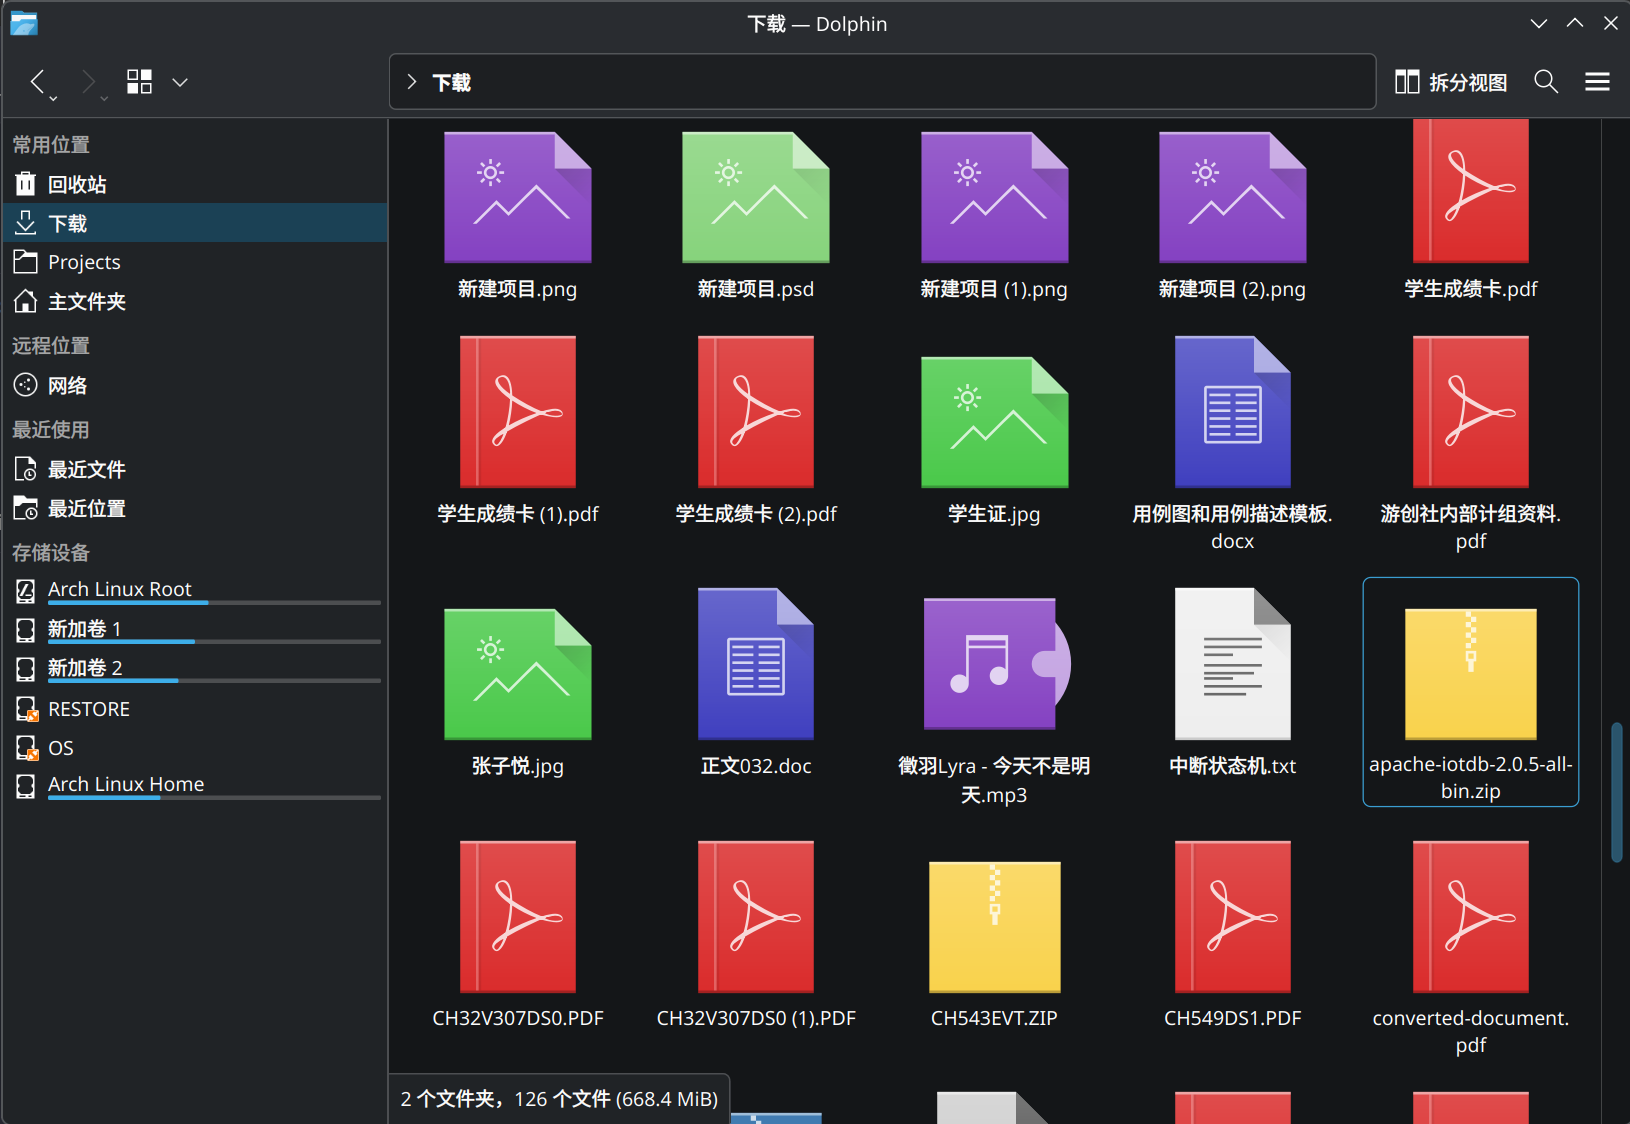The height and width of the screenshot is (1124, 1630).
Task: Expand the breadcrumb with the arrow before 下载
Action: (x=411, y=82)
